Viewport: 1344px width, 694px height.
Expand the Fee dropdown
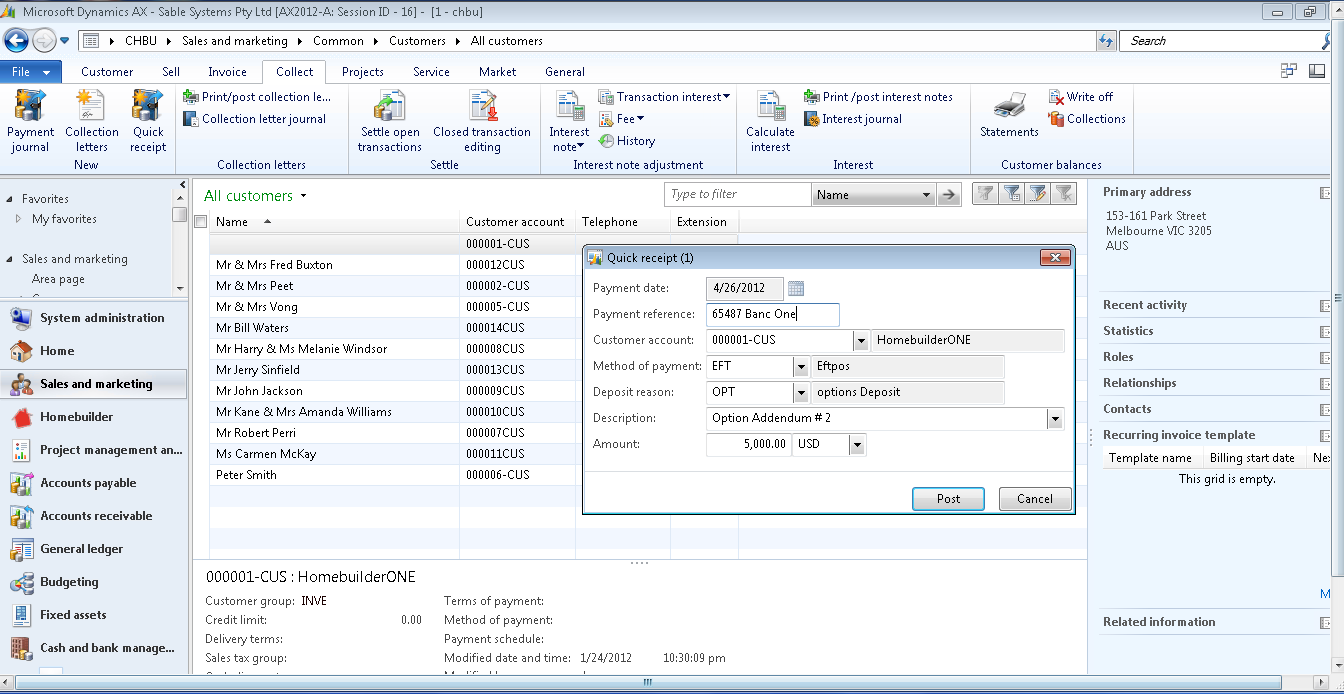coord(621,119)
